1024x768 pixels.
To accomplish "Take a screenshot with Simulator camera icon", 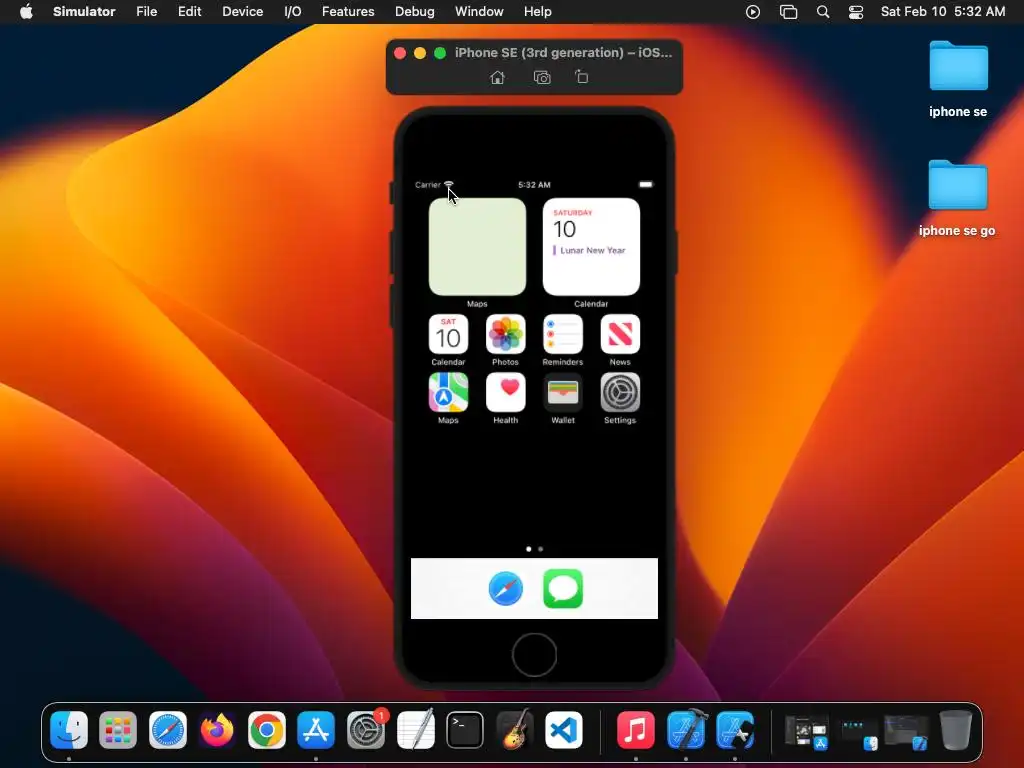I will (x=542, y=78).
